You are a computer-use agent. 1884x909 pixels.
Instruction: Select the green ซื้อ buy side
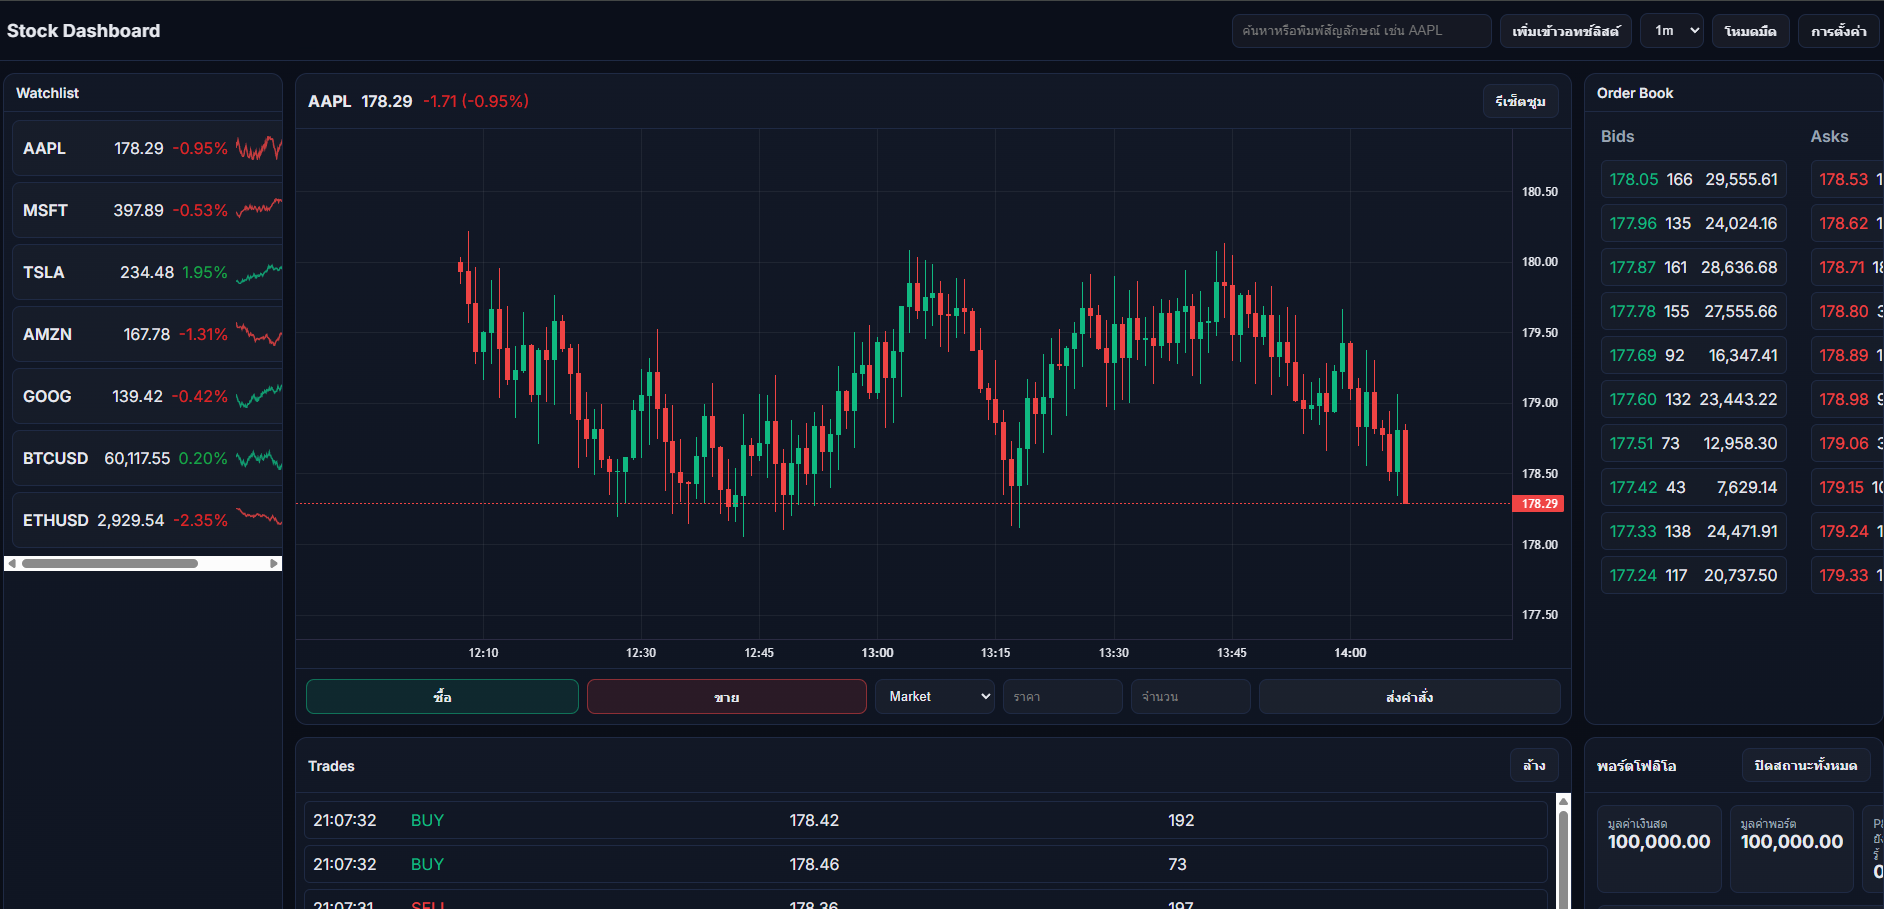click(x=442, y=697)
